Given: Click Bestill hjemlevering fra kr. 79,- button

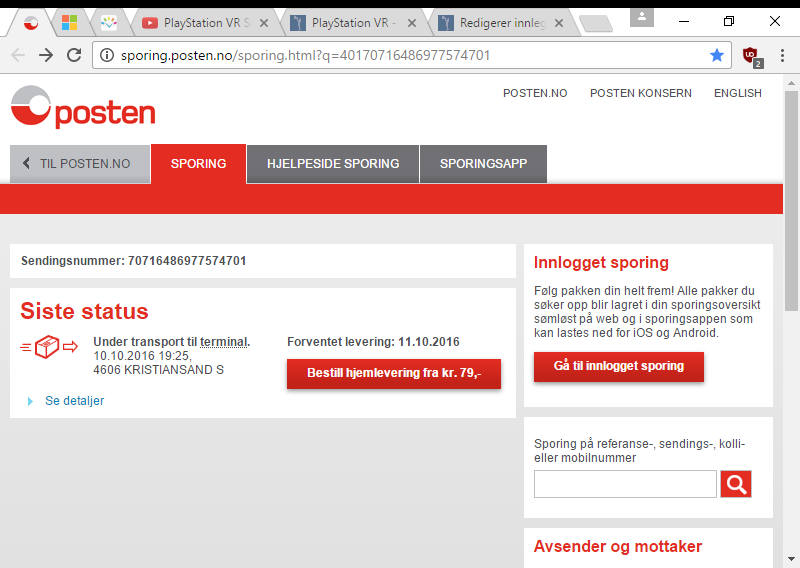Looking at the screenshot, I should tap(394, 374).
